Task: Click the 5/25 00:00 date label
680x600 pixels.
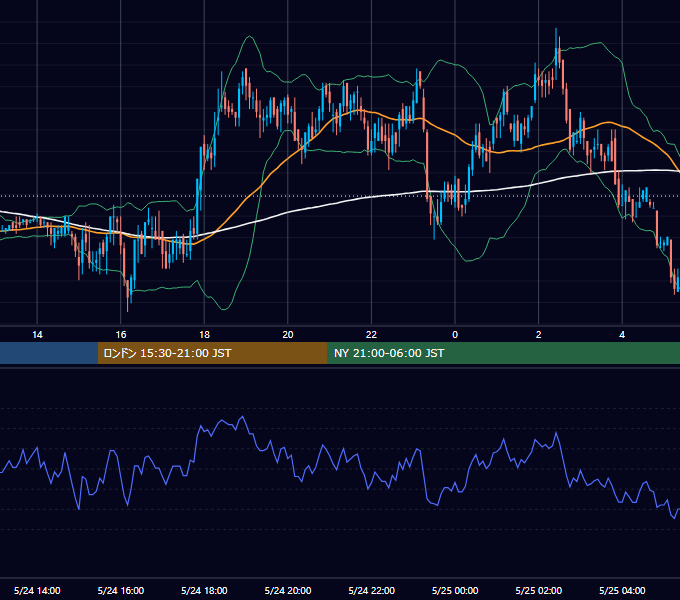Action: pos(455,590)
